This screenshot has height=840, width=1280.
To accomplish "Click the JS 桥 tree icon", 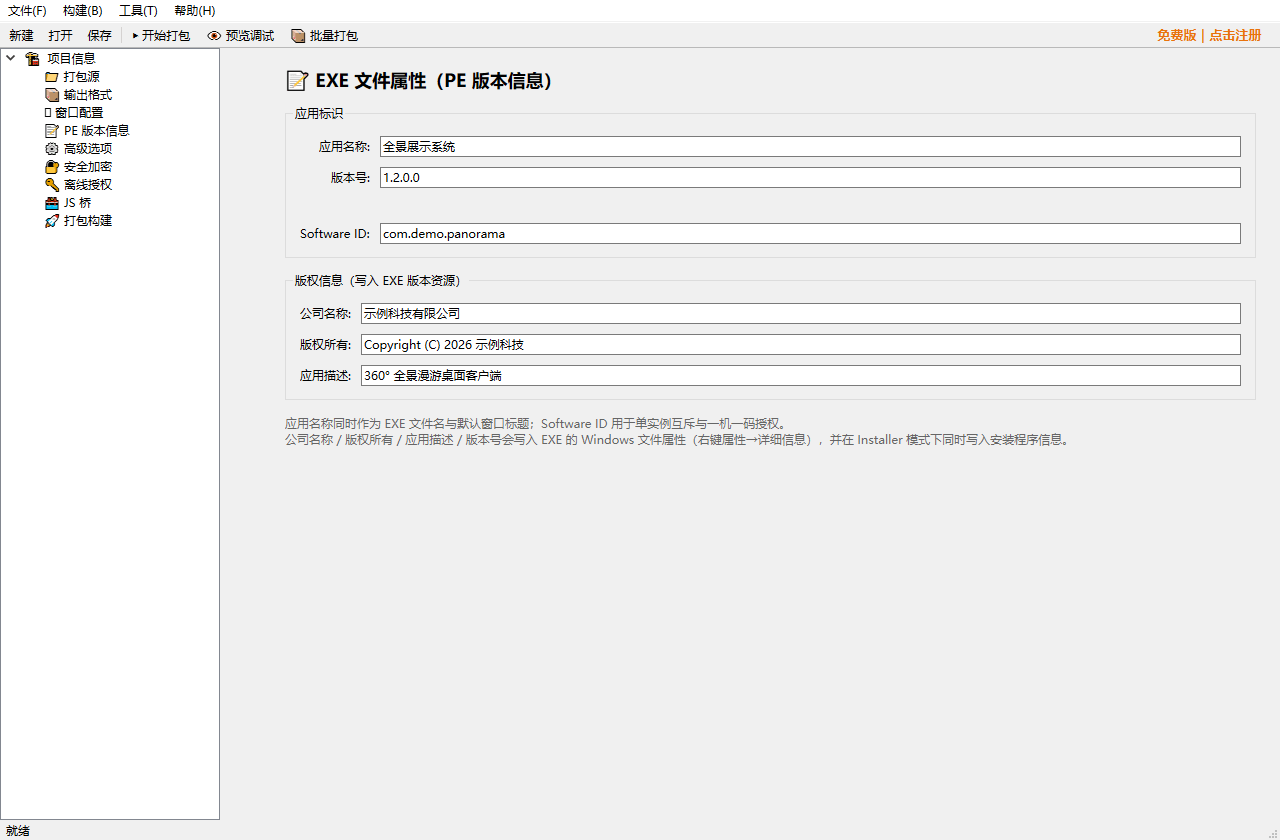I will click(x=52, y=202).
